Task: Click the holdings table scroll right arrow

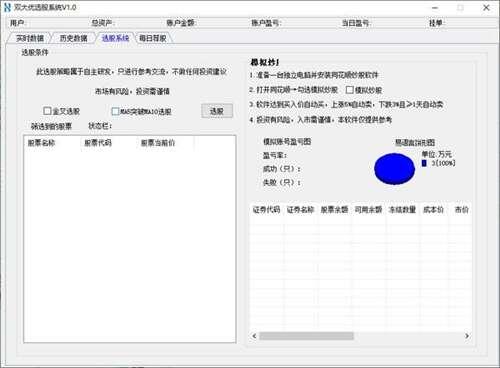Action: pos(467,336)
